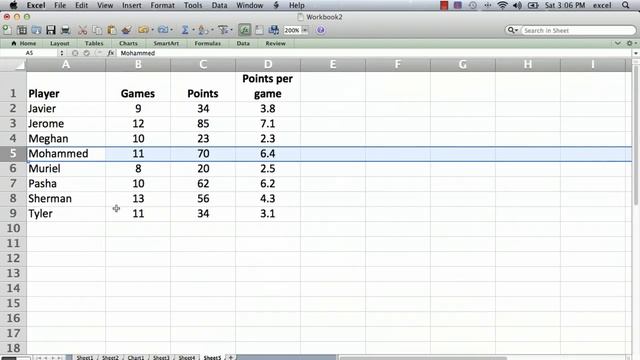
Task: Select the cell containing Jerome
Action: click(x=66, y=124)
